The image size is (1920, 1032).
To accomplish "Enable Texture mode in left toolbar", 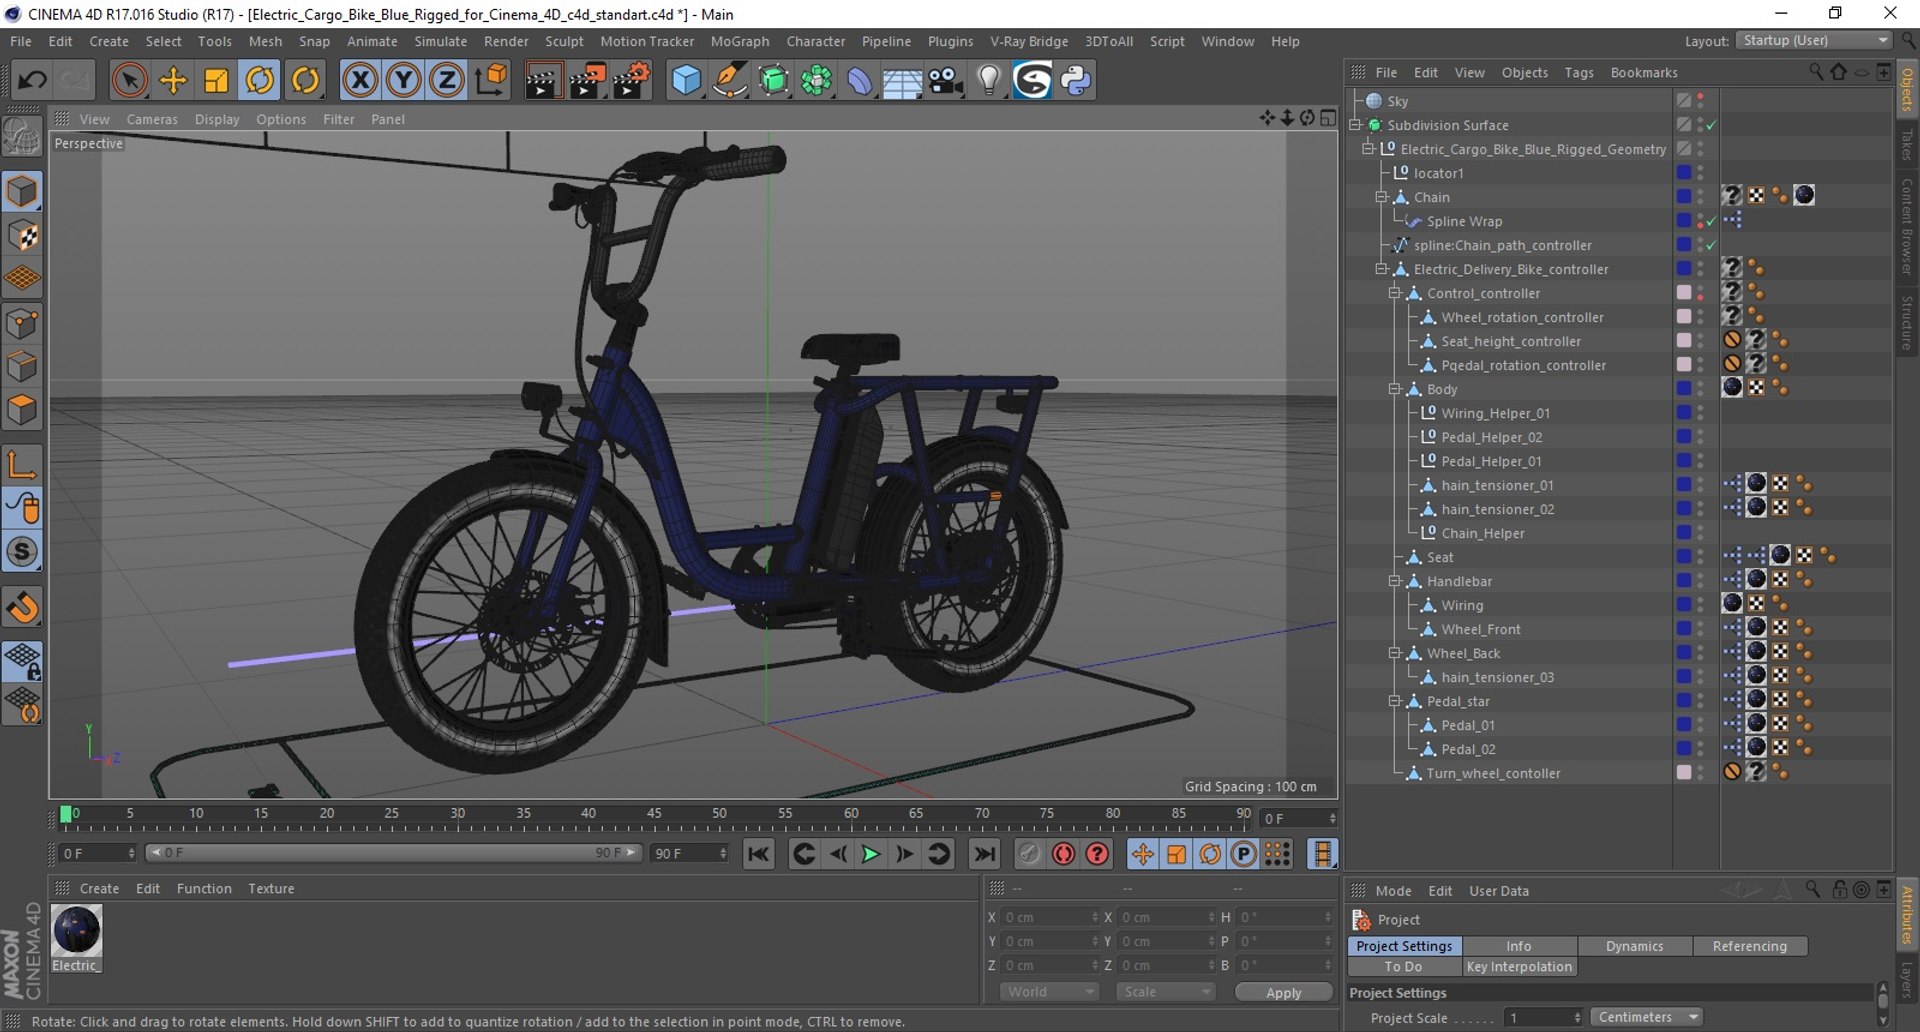I will click(22, 236).
